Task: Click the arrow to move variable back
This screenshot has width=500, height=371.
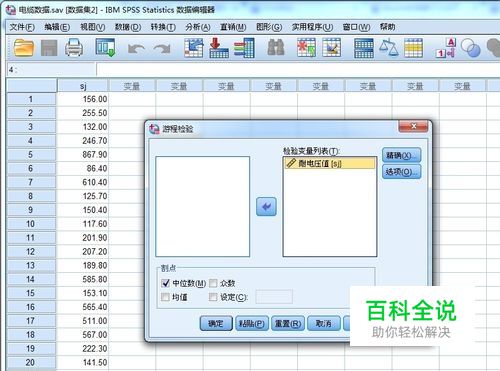Action: (x=266, y=207)
